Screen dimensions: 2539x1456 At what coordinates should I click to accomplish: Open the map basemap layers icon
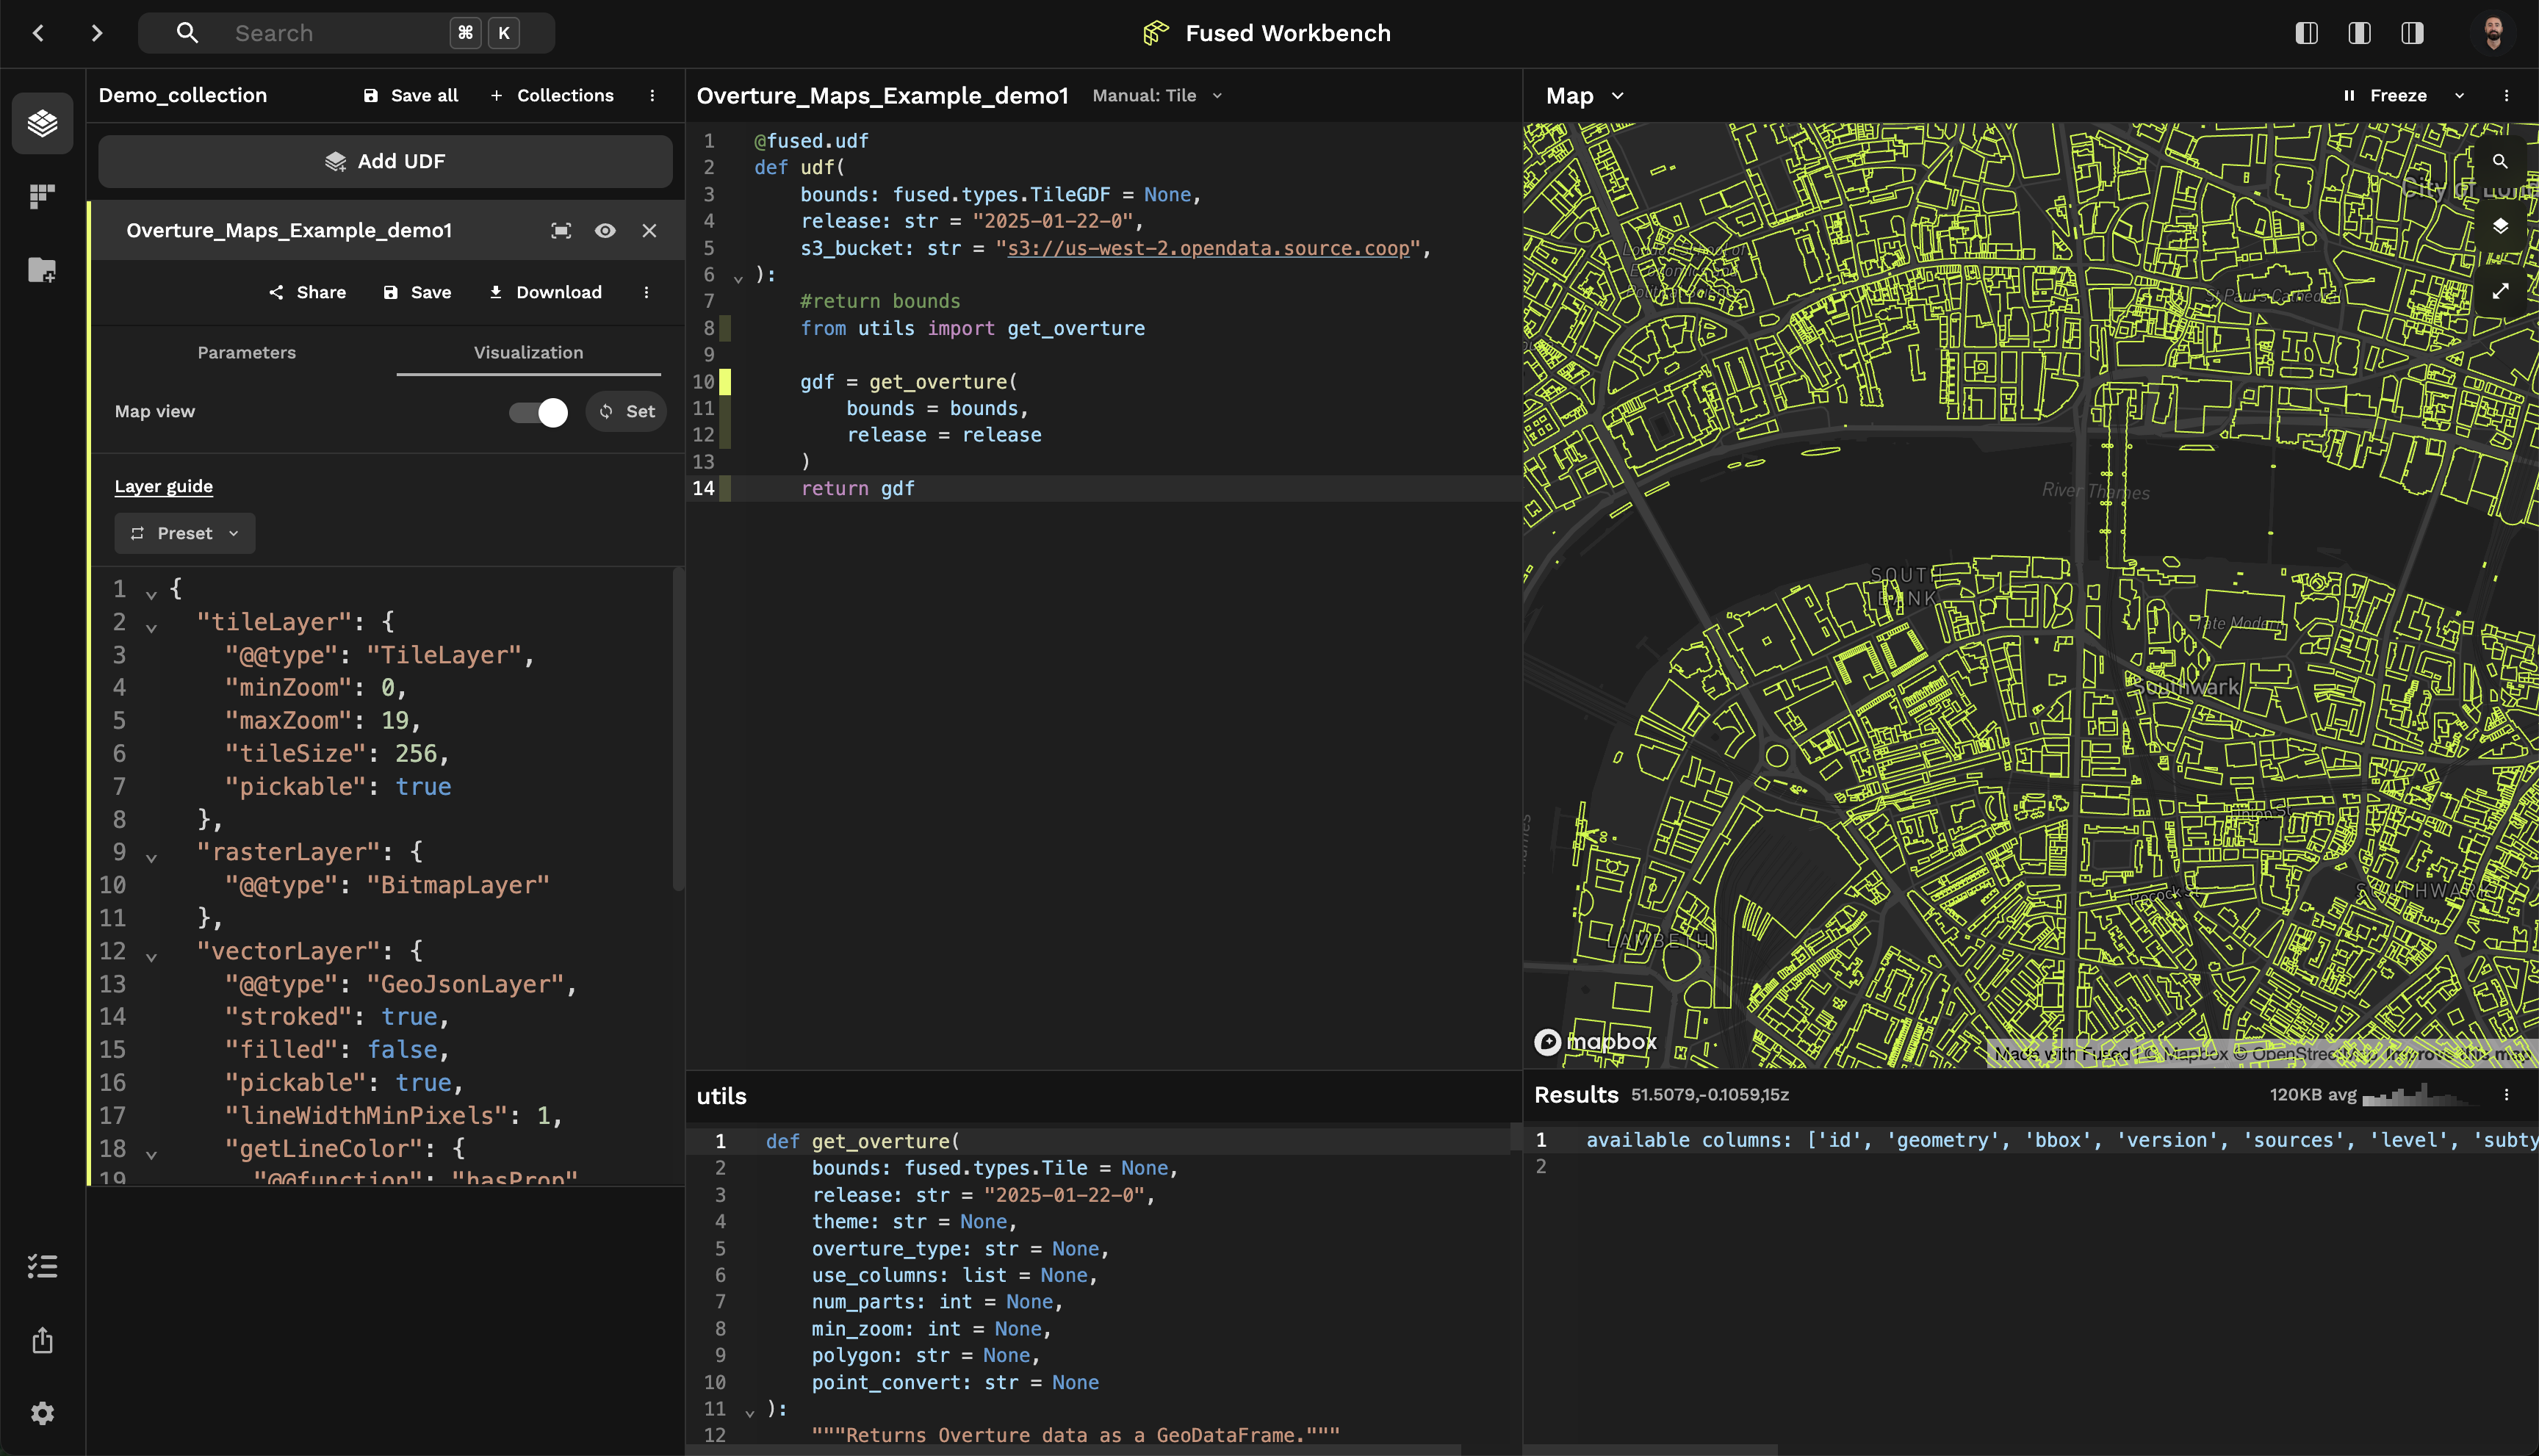pyautogui.click(x=2500, y=226)
